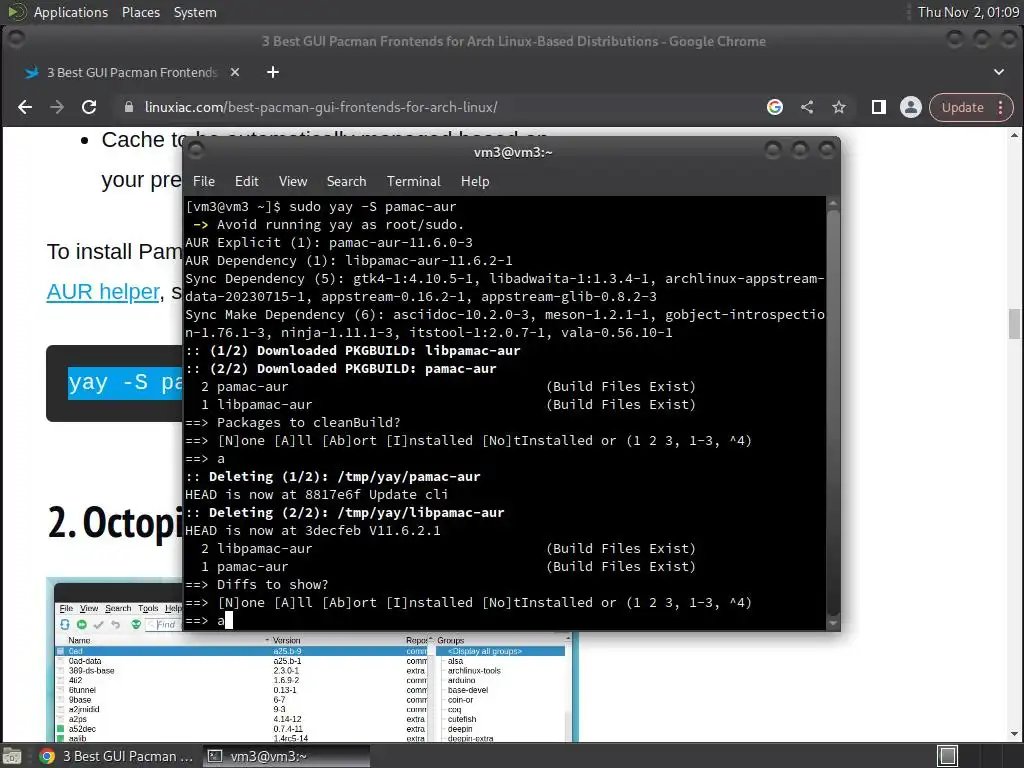Open the Places menu in the top panel
The image size is (1024, 768).
(140, 12)
